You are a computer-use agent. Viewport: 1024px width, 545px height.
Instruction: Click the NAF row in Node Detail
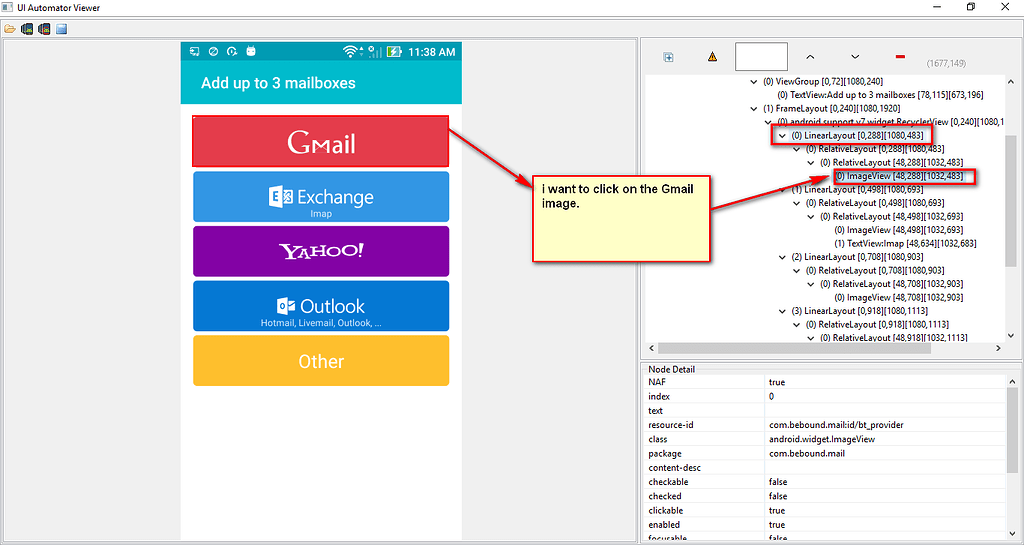point(825,382)
